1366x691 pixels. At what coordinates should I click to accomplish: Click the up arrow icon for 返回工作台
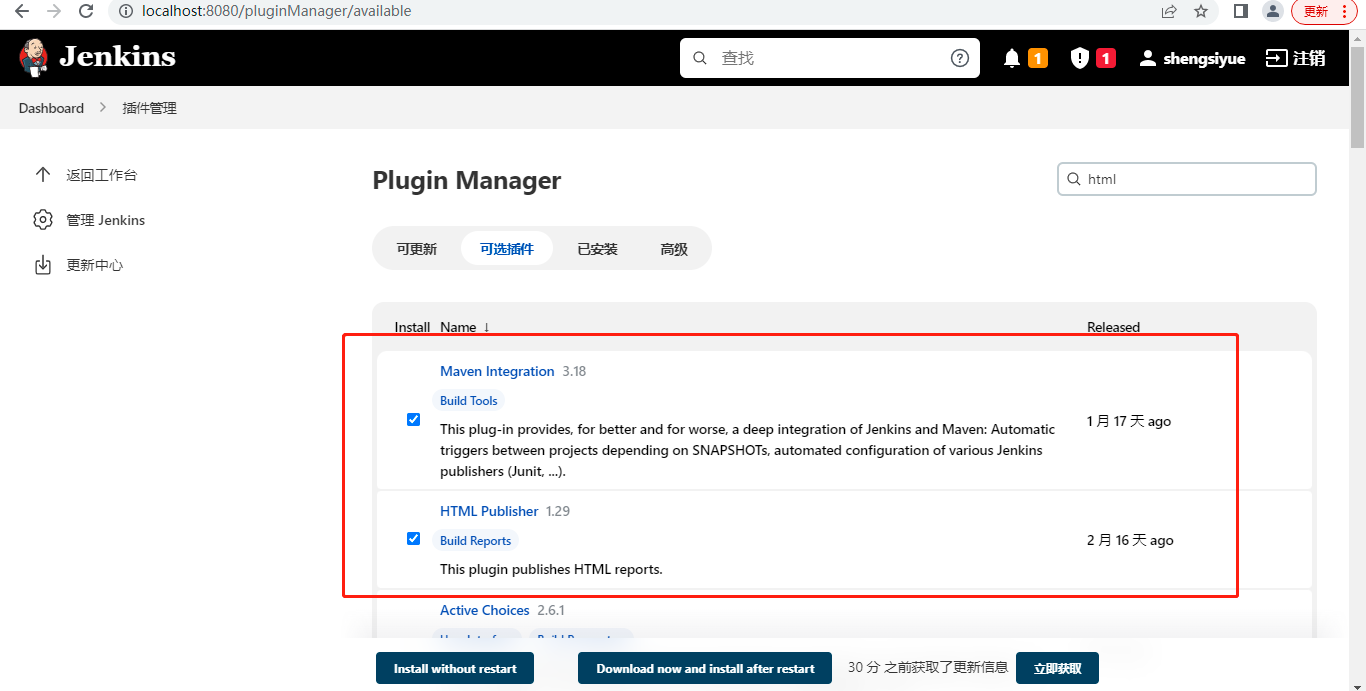[43, 174]
